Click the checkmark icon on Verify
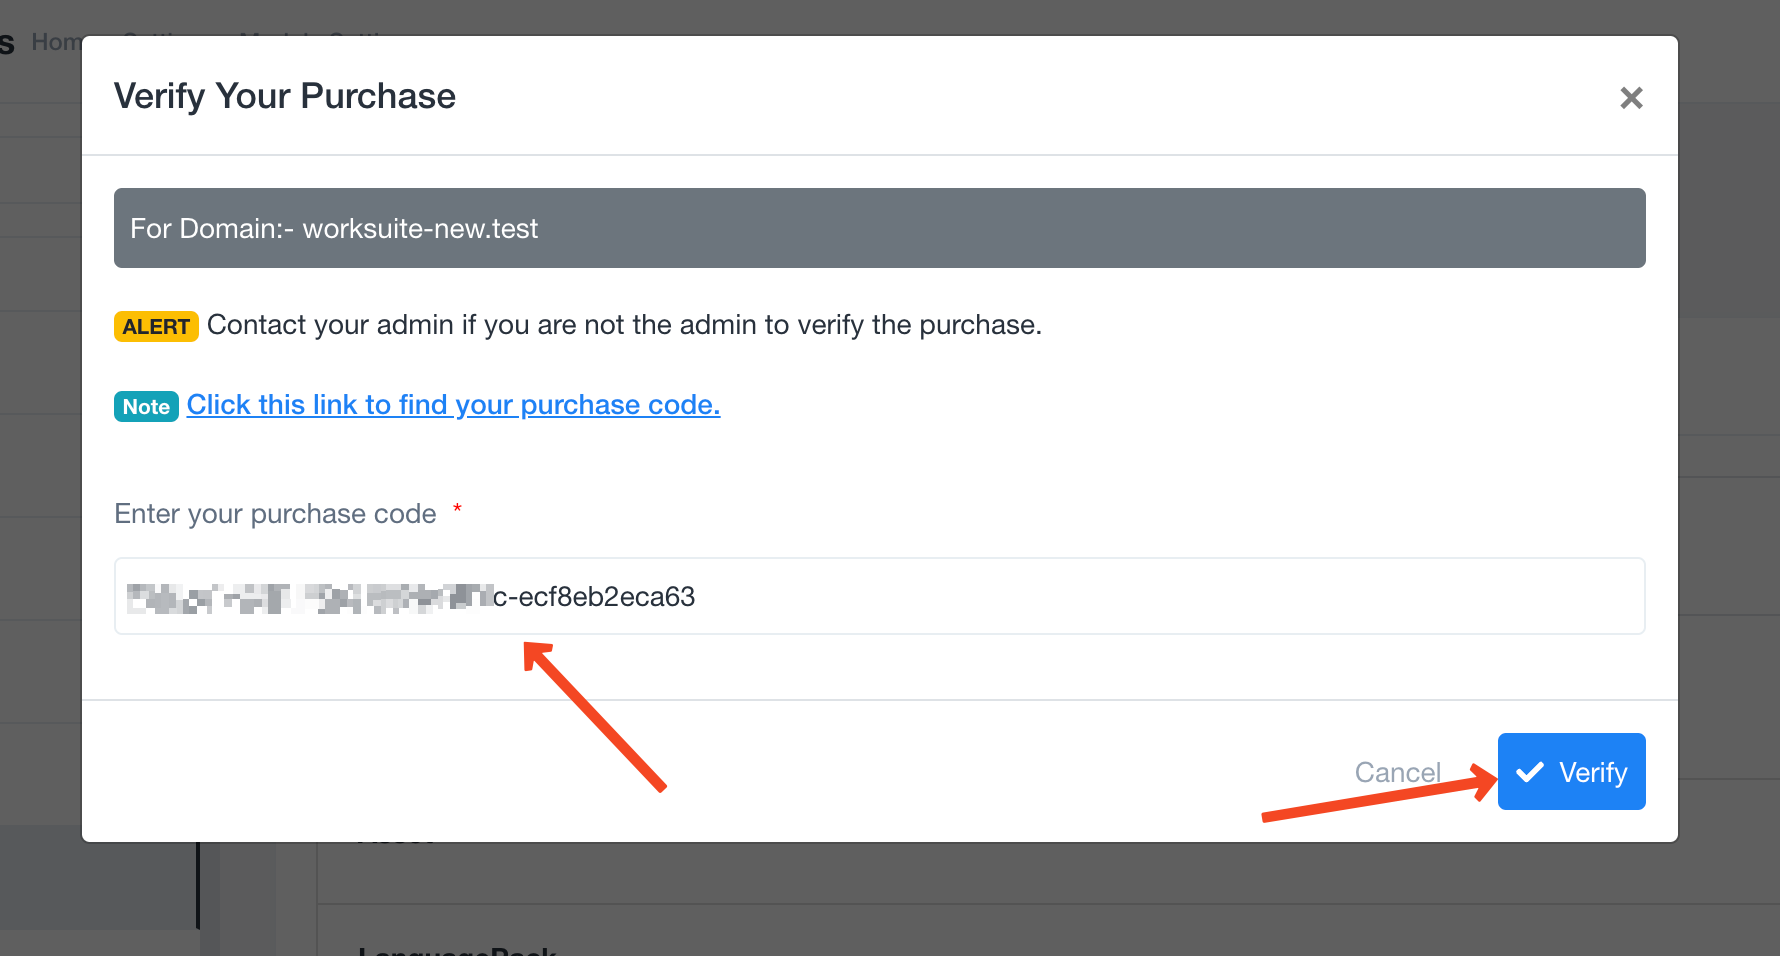Viewport: 1780px width, 956px height. coord(1530,772)
